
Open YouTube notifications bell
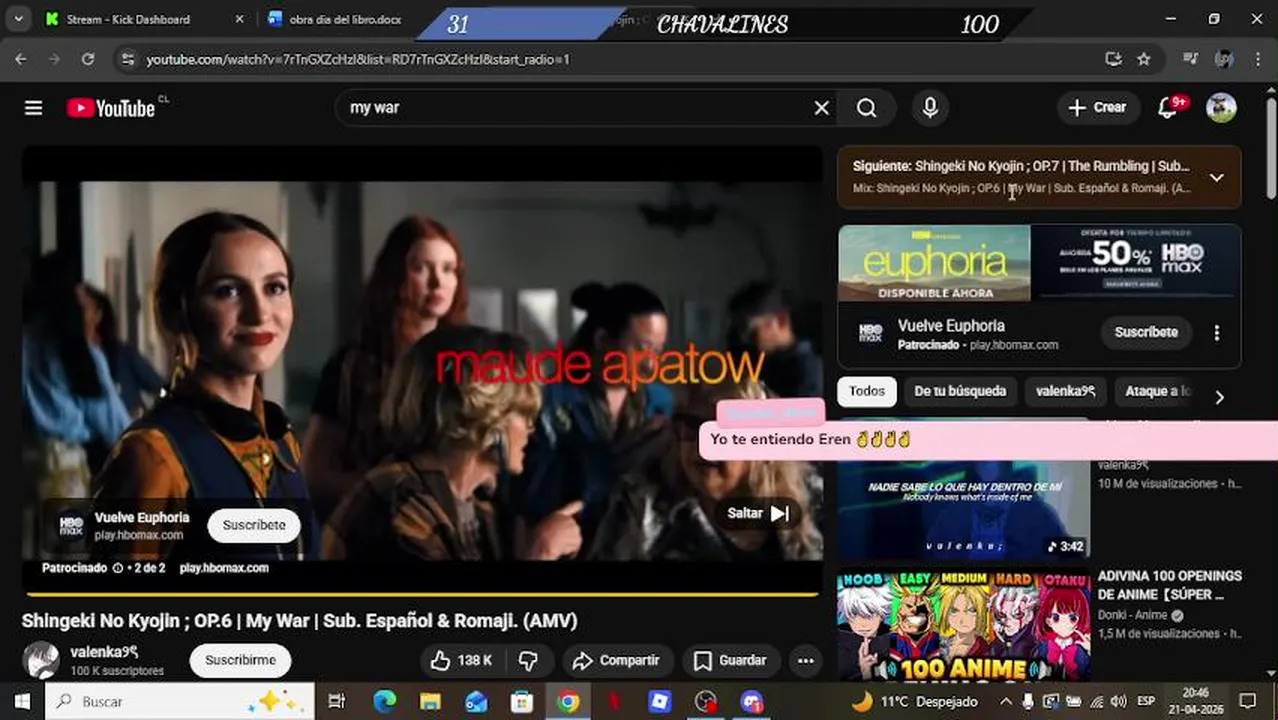pyautogui.click(x=1168, y=107)
